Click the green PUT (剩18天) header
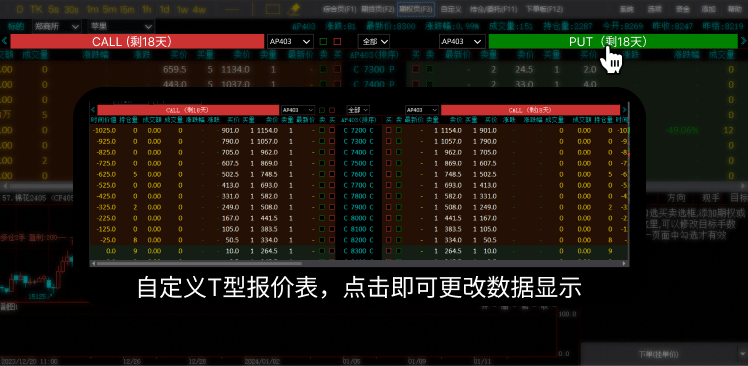Viewport: 748px width, 366px height. 613,42
